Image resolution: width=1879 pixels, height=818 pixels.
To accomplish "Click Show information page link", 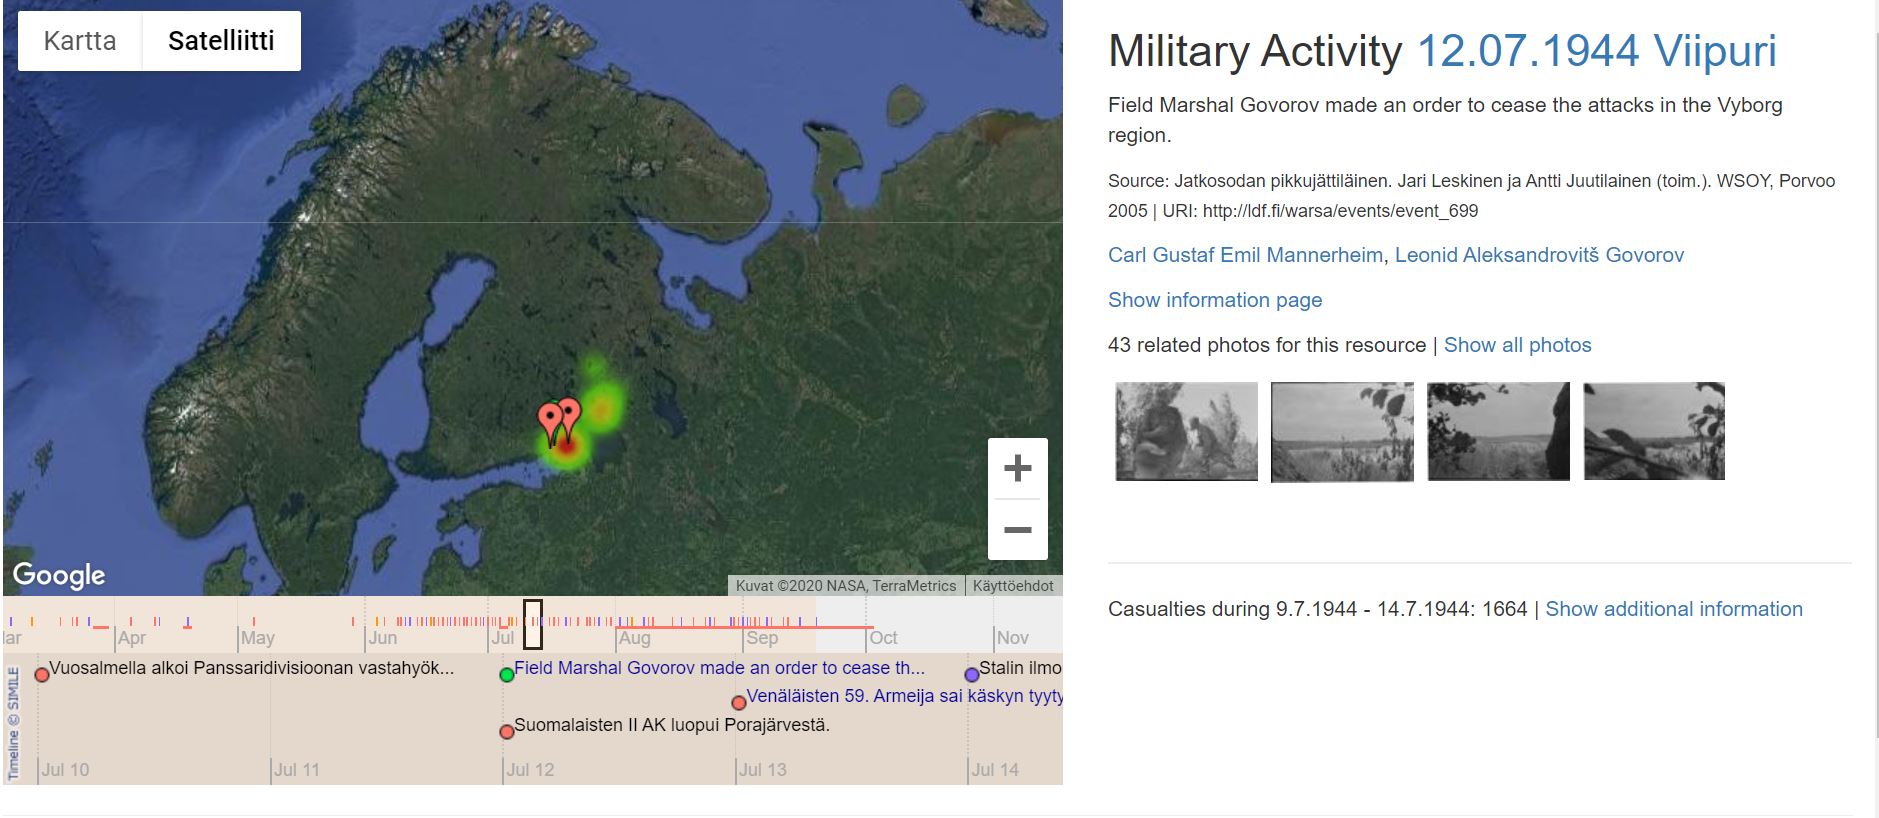I will [1215, 300].
